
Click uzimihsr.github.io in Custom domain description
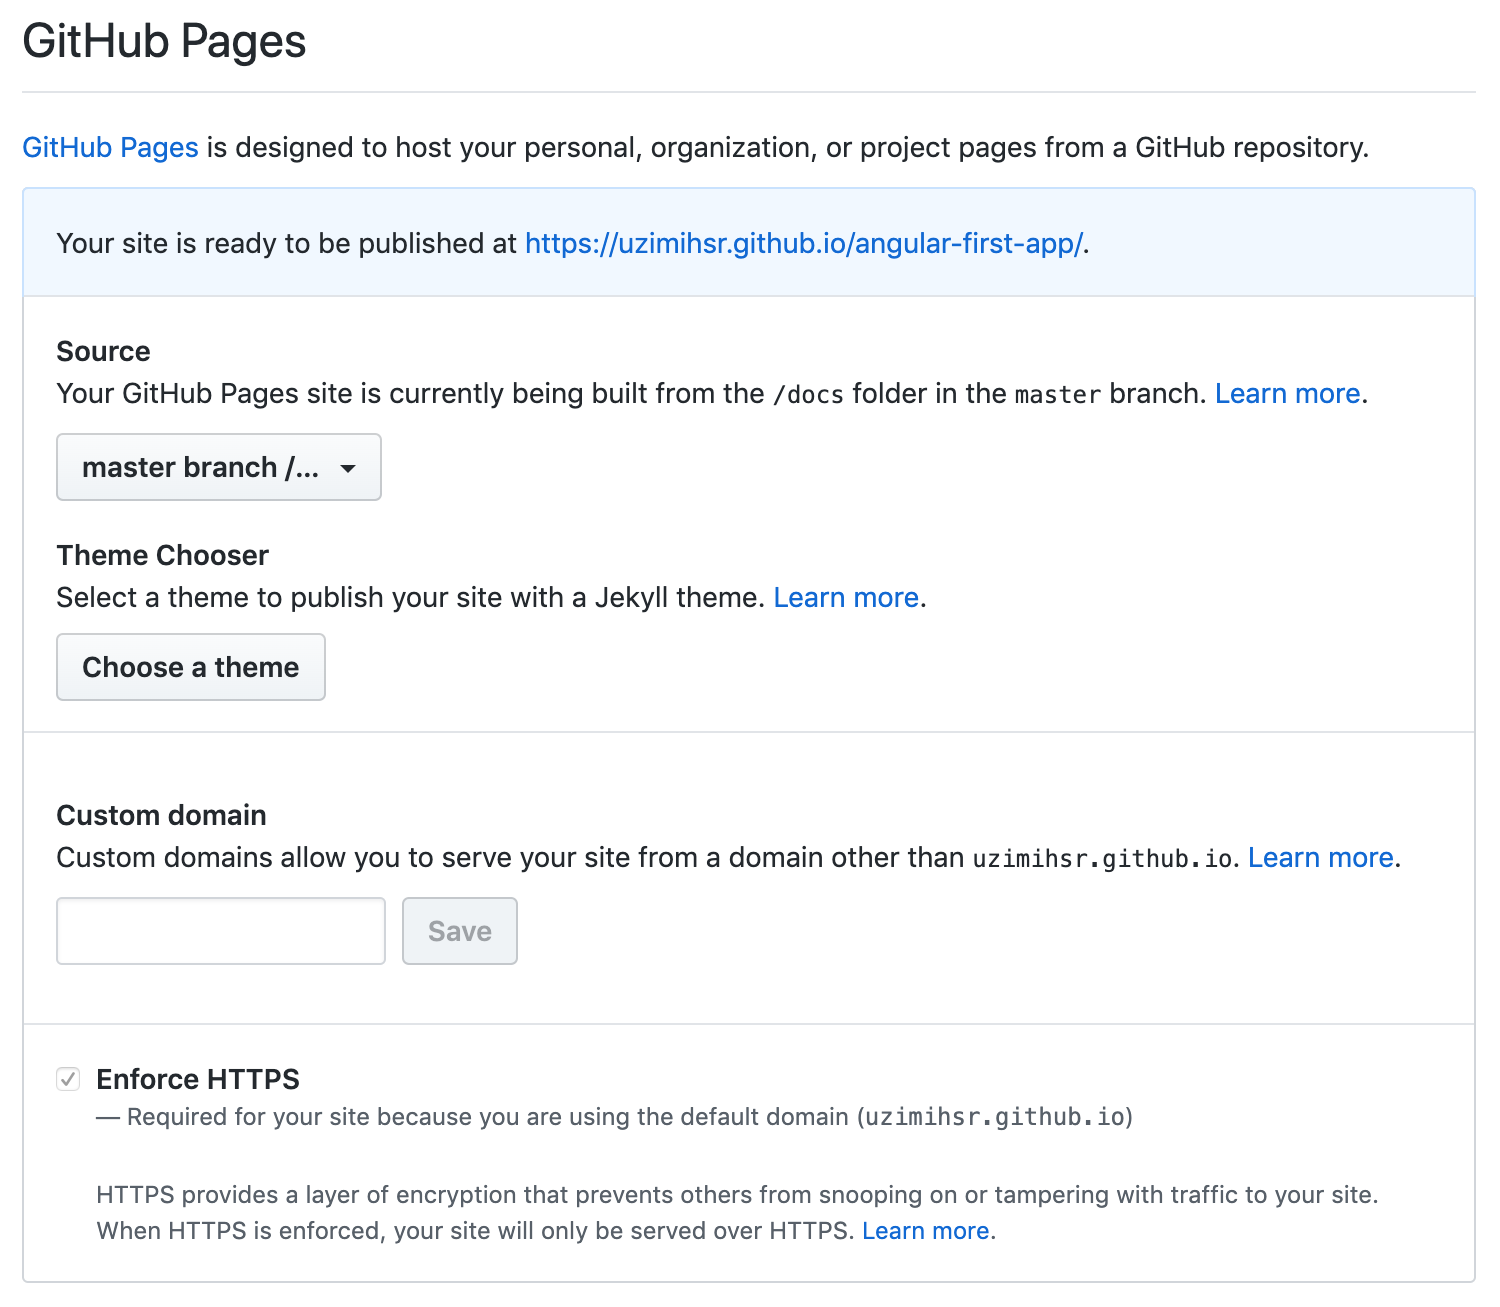1102,859
